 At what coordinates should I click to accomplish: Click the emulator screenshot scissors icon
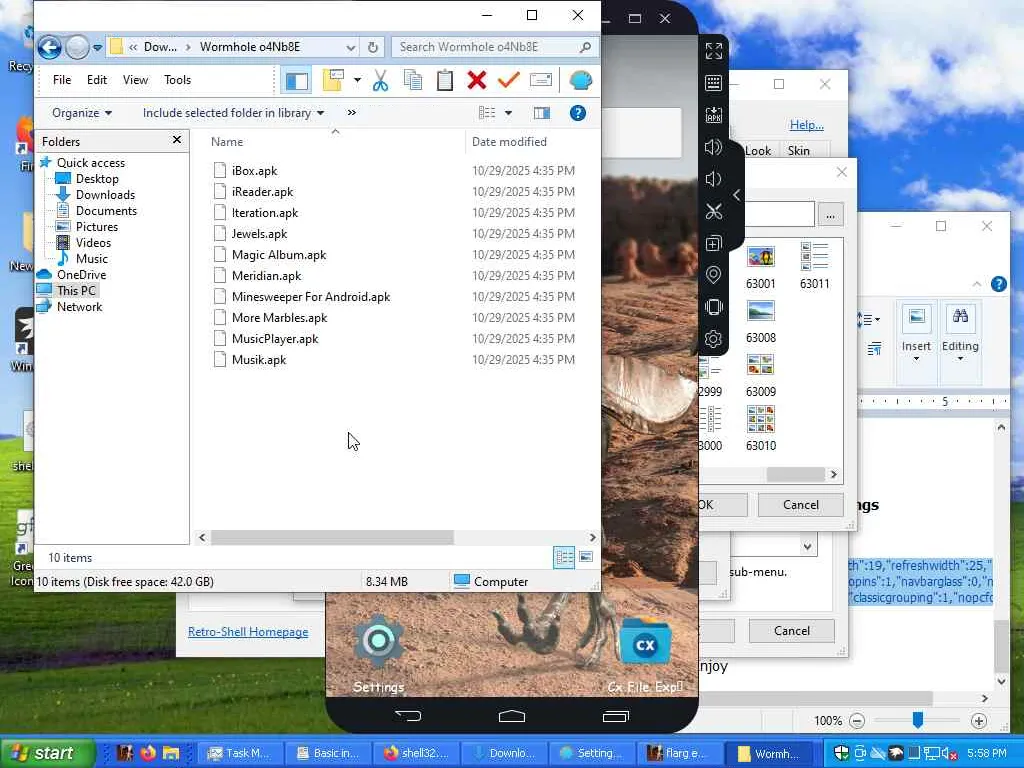click(x=714, y=211)
